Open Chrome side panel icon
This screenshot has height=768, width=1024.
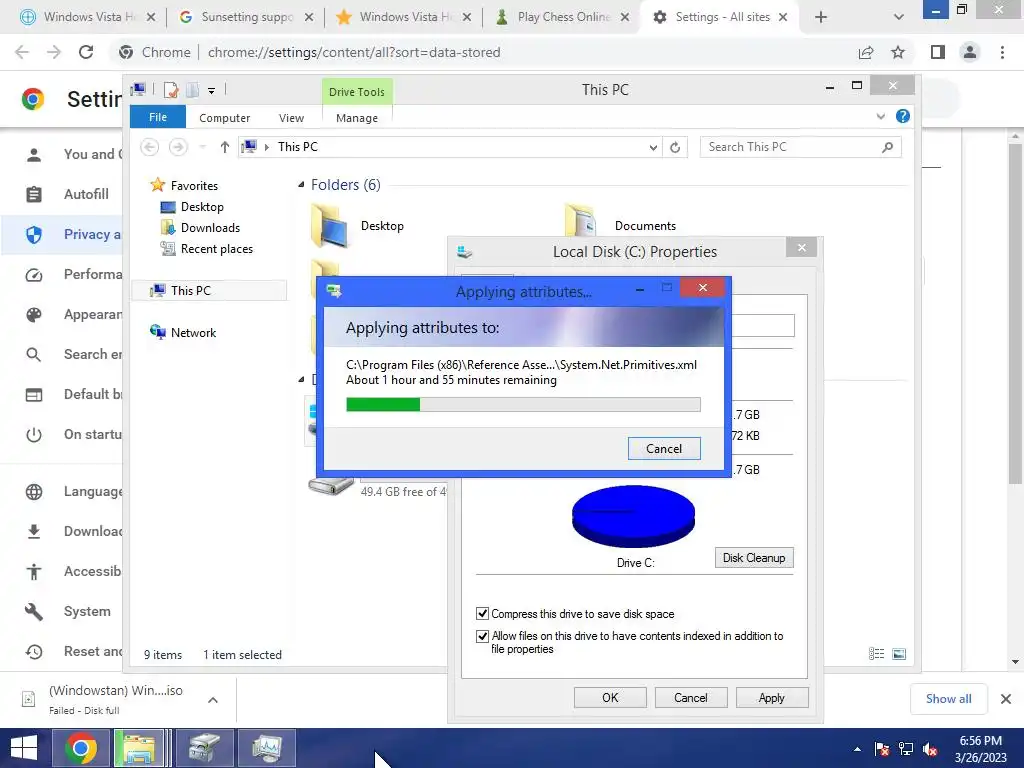[938, 52]
